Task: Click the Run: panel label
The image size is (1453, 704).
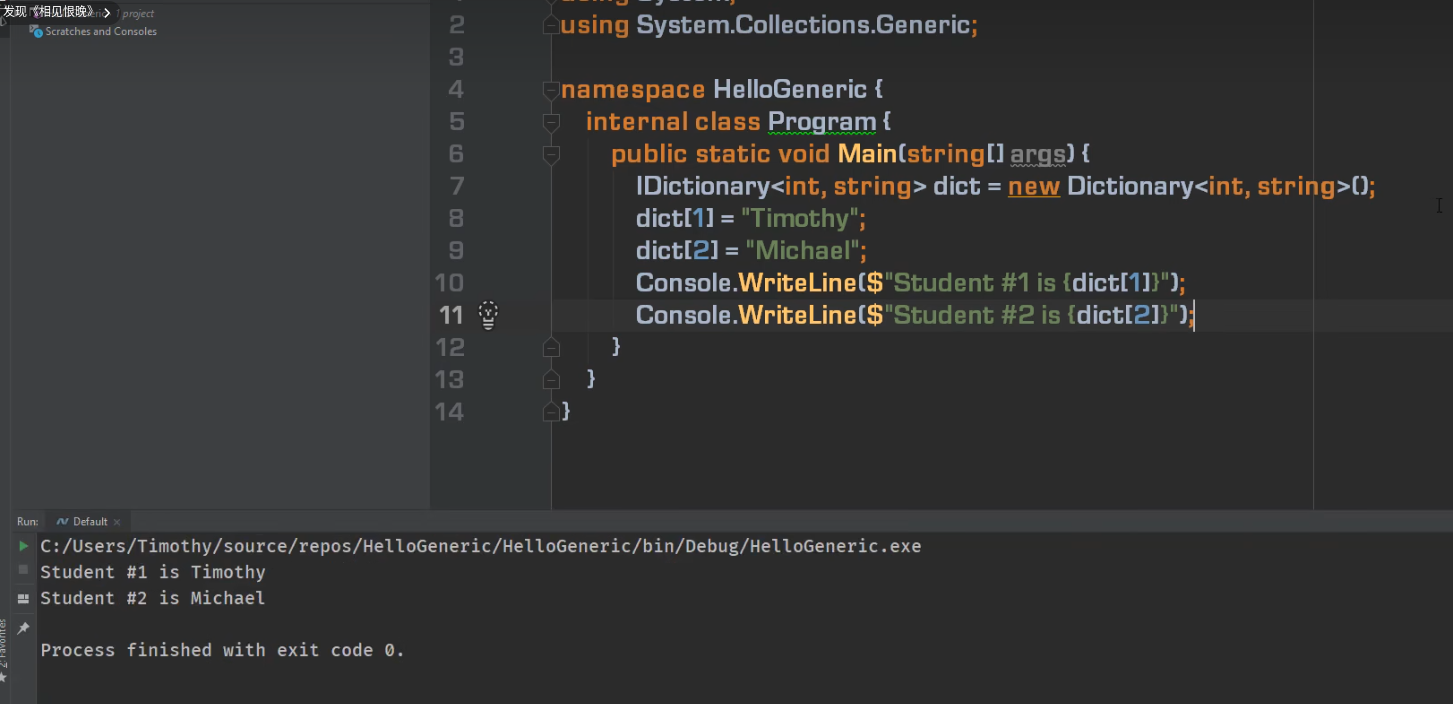Action: (27, 522)
